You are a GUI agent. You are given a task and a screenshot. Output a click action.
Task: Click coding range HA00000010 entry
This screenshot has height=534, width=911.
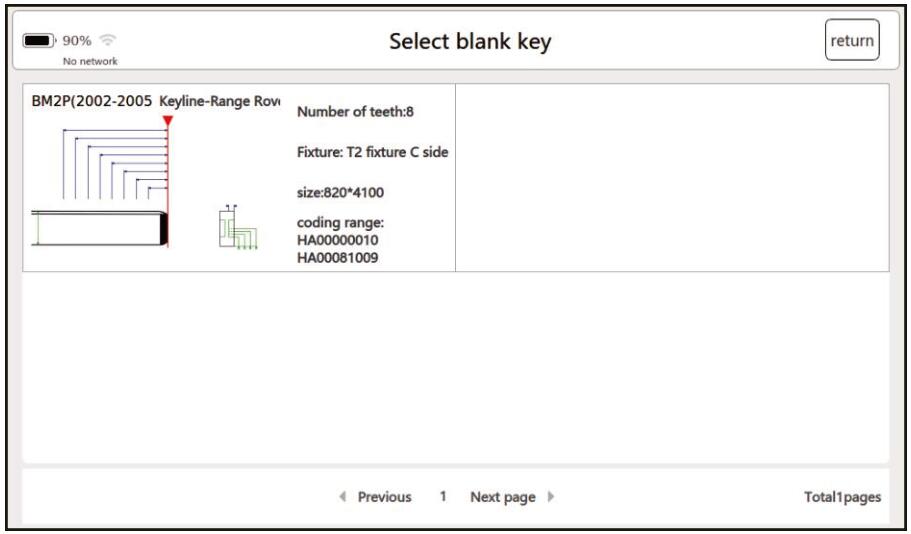click(x=337, y=240)
